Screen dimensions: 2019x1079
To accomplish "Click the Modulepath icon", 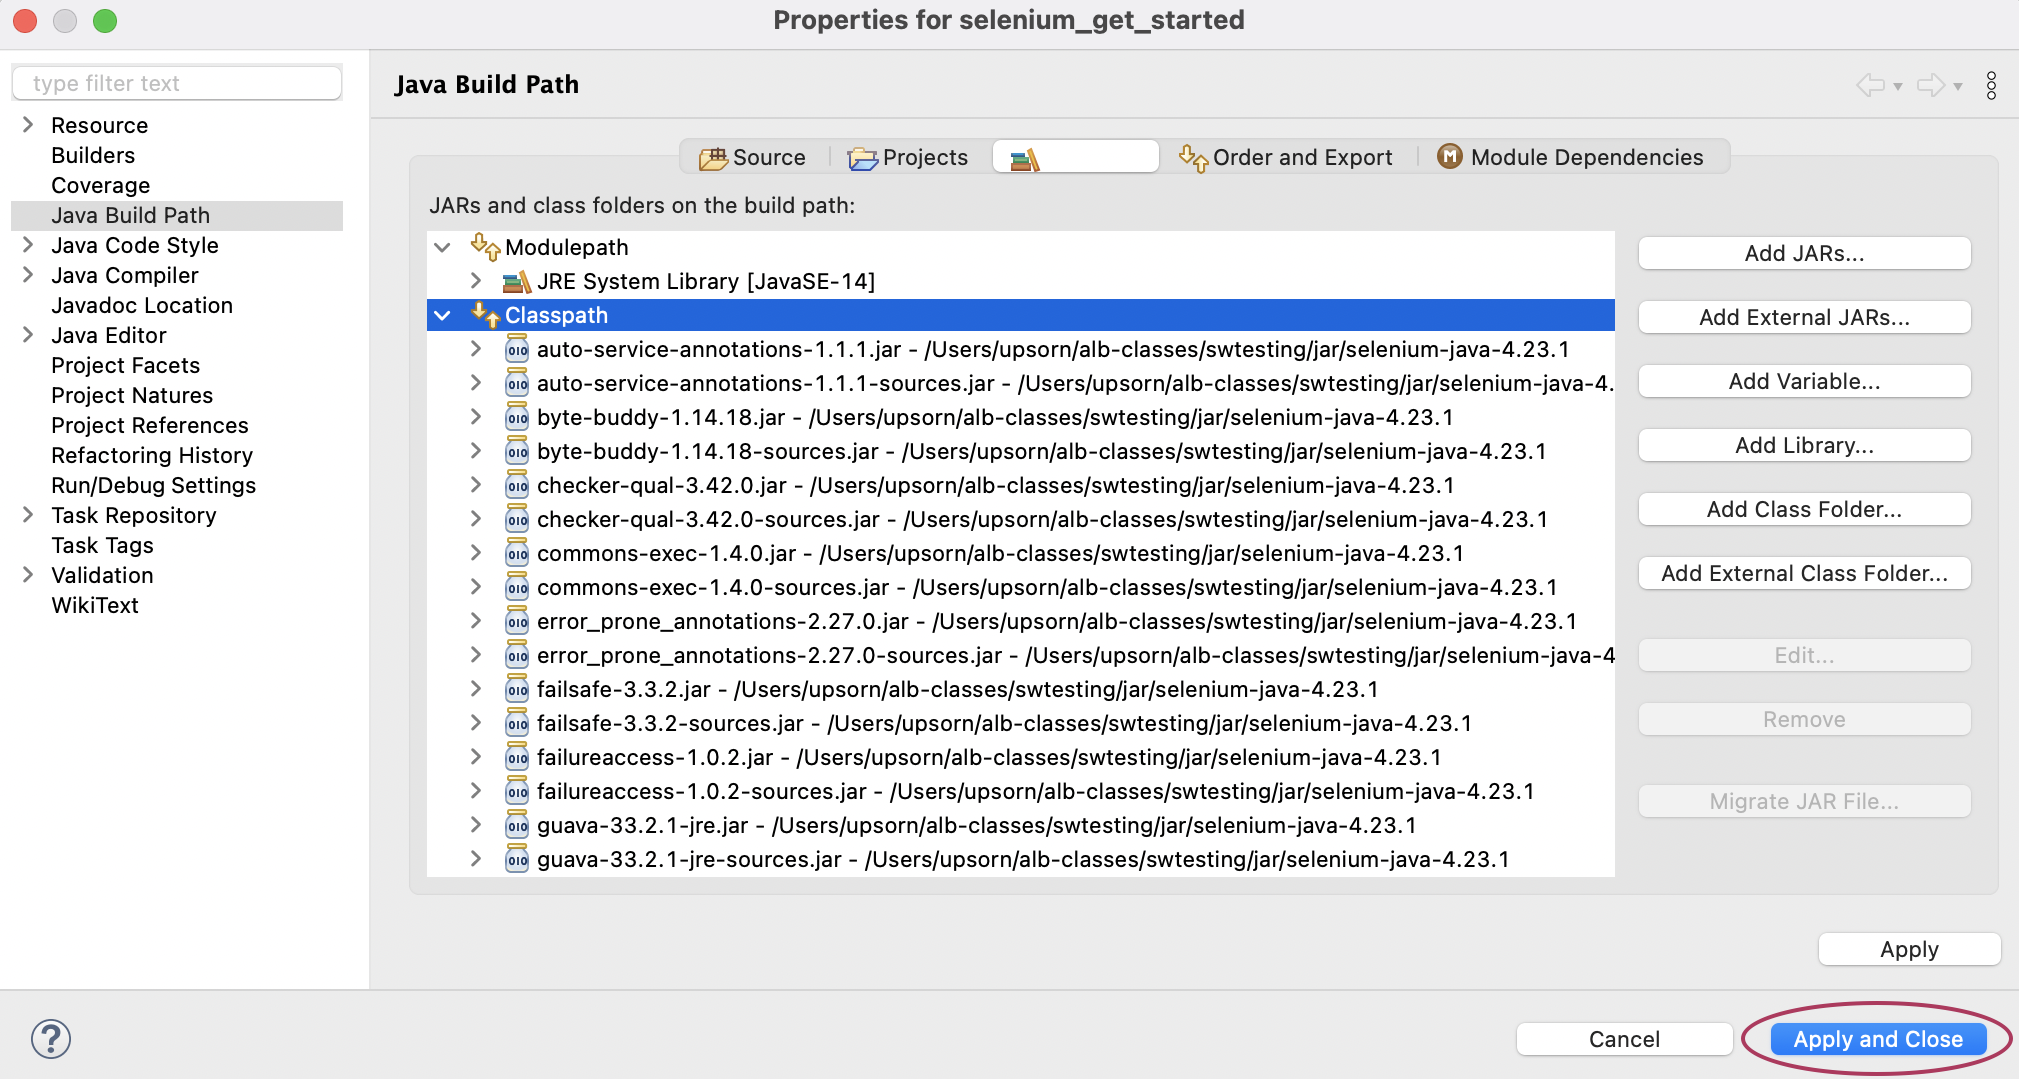I will pos(487,247).
